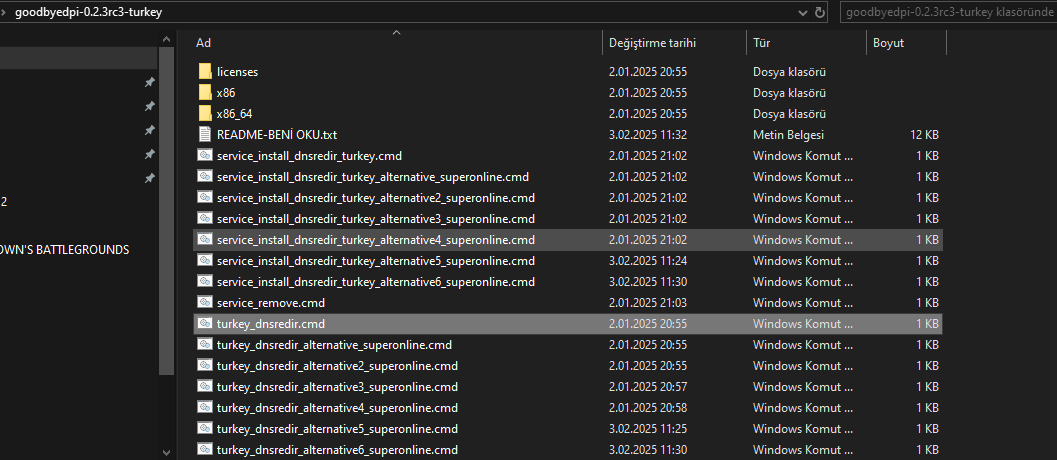Click icon of service_install_dnsredir_turkey_alternative2_superonline.cmd
This screenshot has width=1057, height=460.
click(x=205, y=198)
